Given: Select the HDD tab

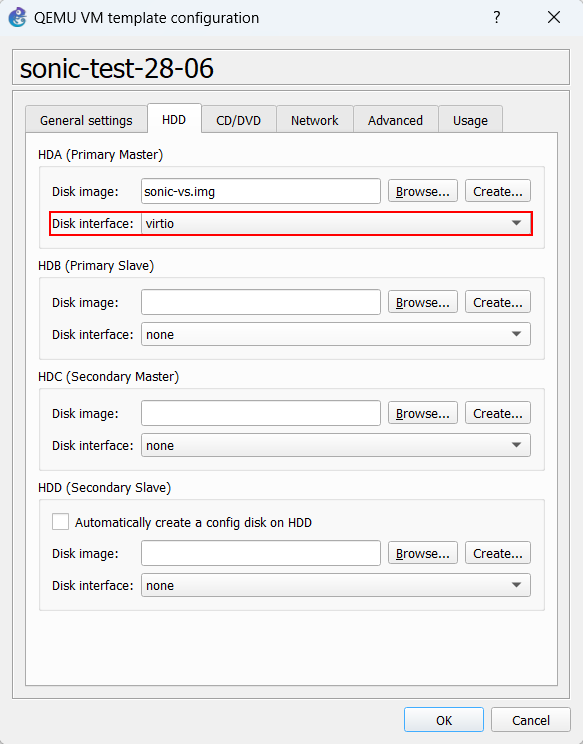Looking at the screenshot, I should tap(174, 119).
